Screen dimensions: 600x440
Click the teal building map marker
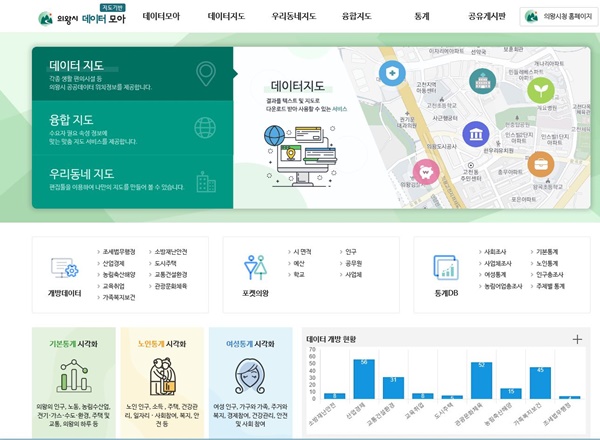pos(483,79)
